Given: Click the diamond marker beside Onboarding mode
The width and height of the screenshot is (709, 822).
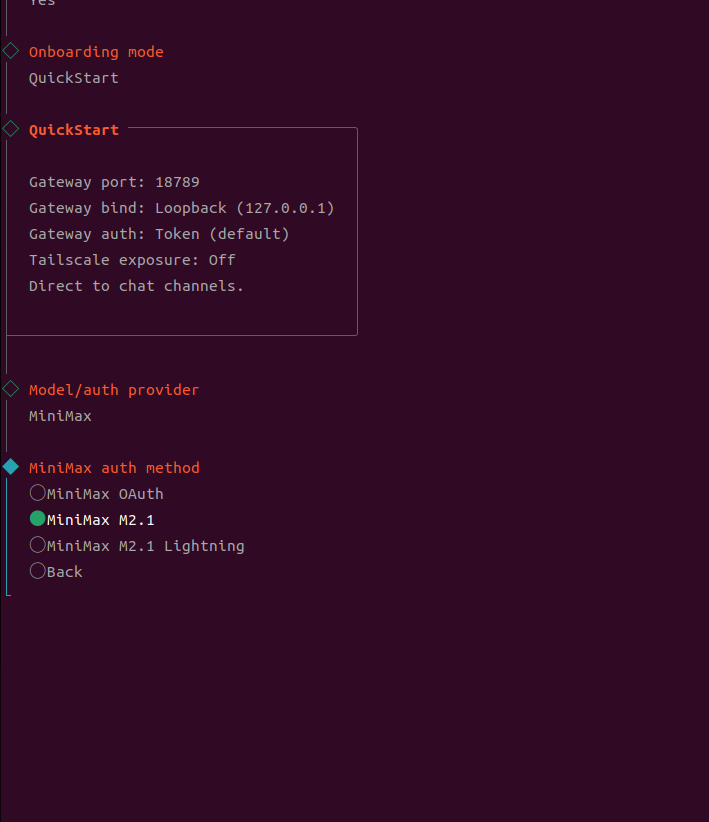Looking at the screenshot, I should pyautogui.click(x=10, y=50).
